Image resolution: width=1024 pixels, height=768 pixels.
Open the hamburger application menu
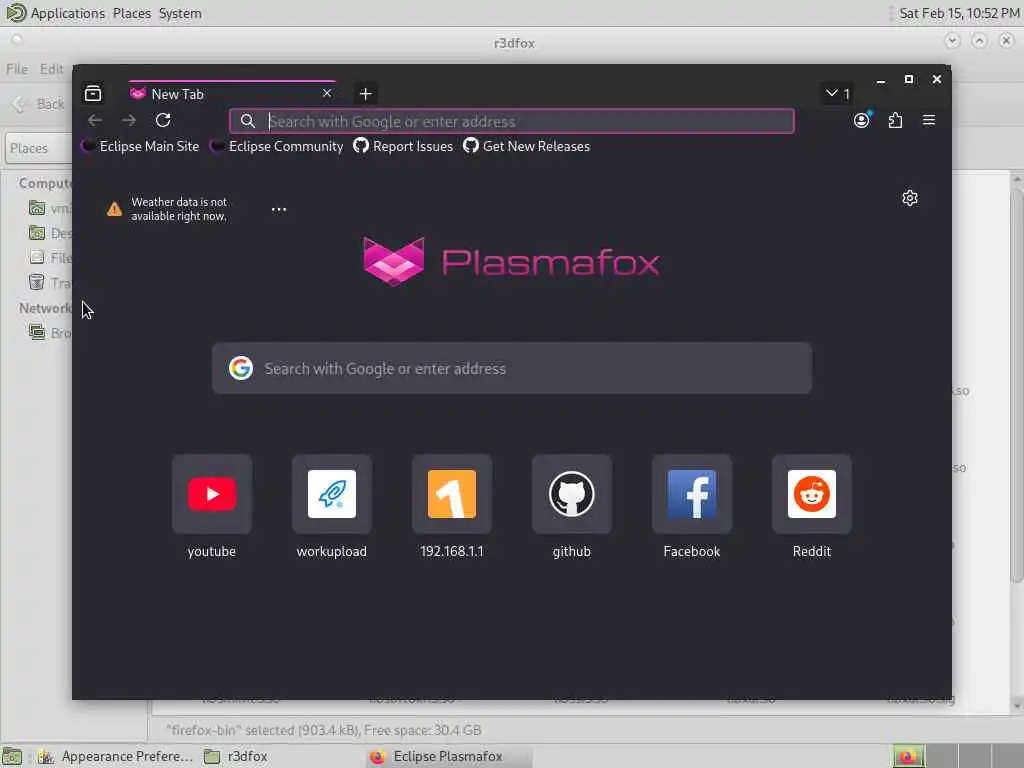[929, 120]
